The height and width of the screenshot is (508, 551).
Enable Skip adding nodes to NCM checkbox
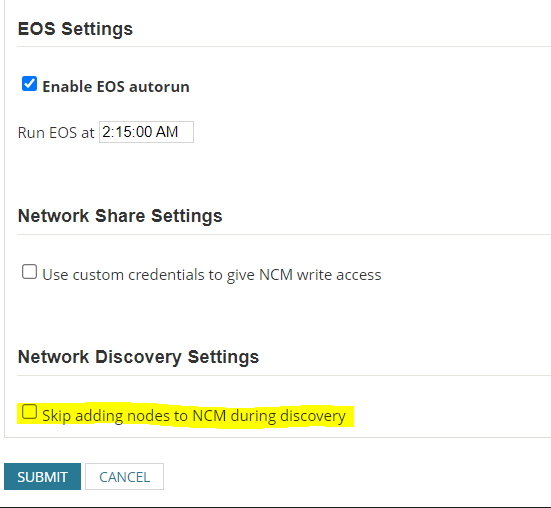[29, 412]
